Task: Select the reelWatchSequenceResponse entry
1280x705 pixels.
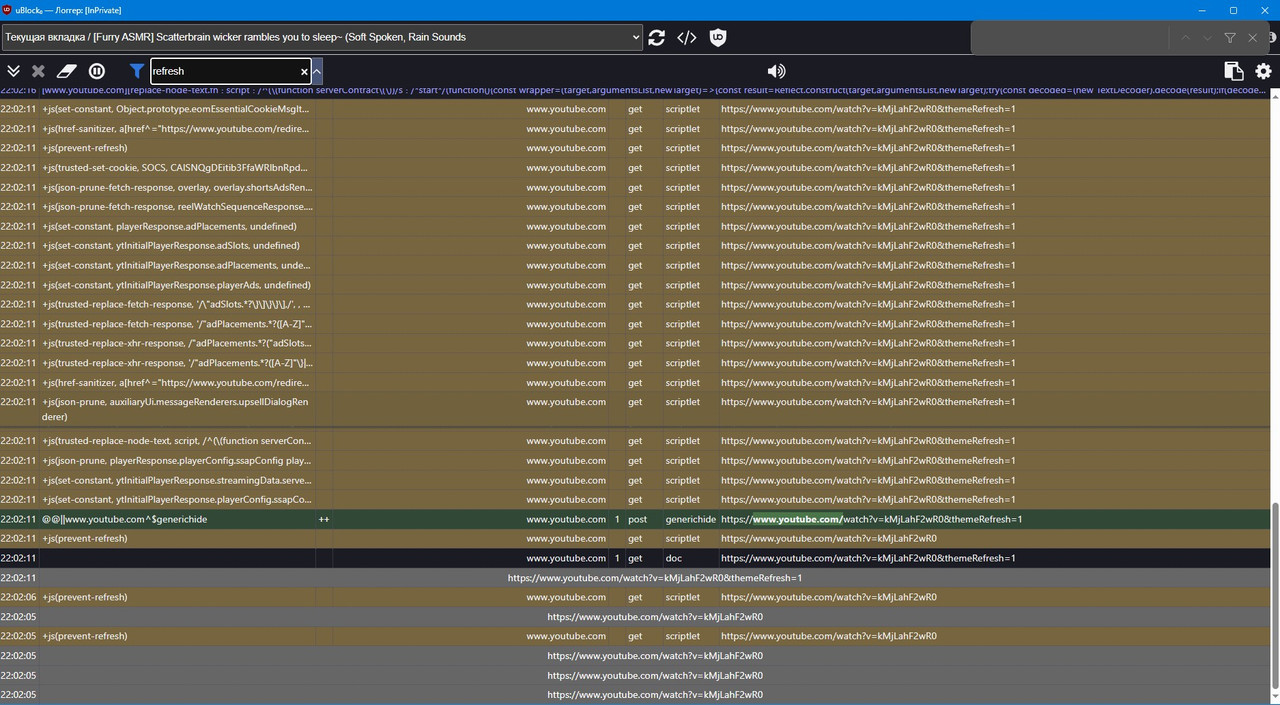Action: (634, 207)
